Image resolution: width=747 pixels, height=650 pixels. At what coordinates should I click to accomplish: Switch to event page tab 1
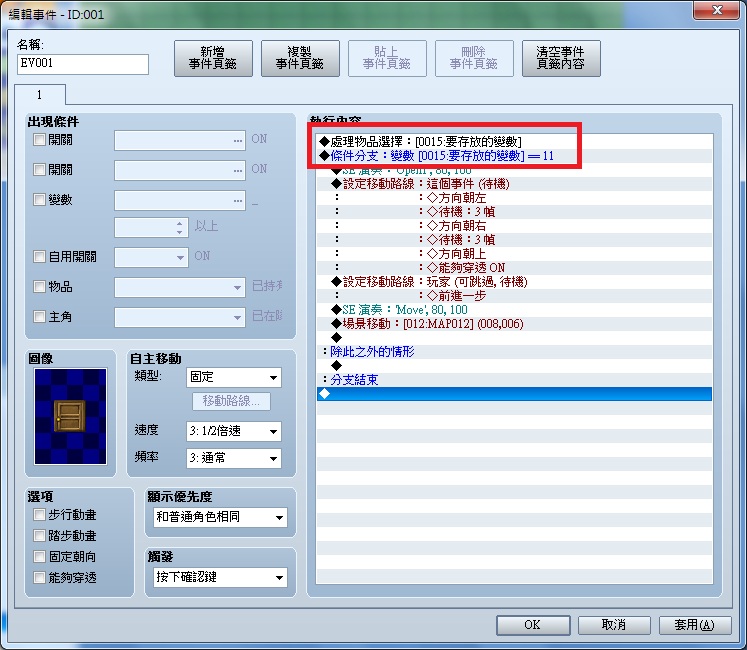[40, 95]
